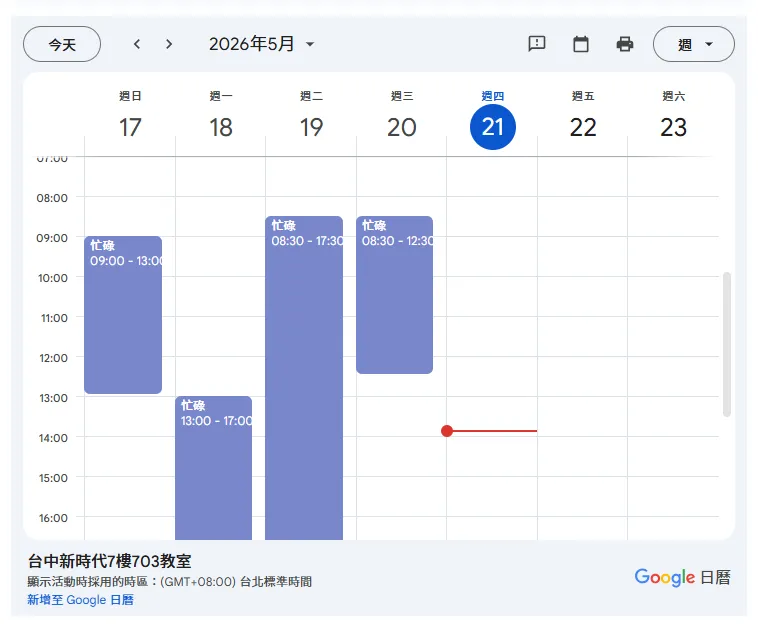Screen dimensions: 758x631
Task: Click the 今天 (Today) button
Action: [x=62, y=44]
